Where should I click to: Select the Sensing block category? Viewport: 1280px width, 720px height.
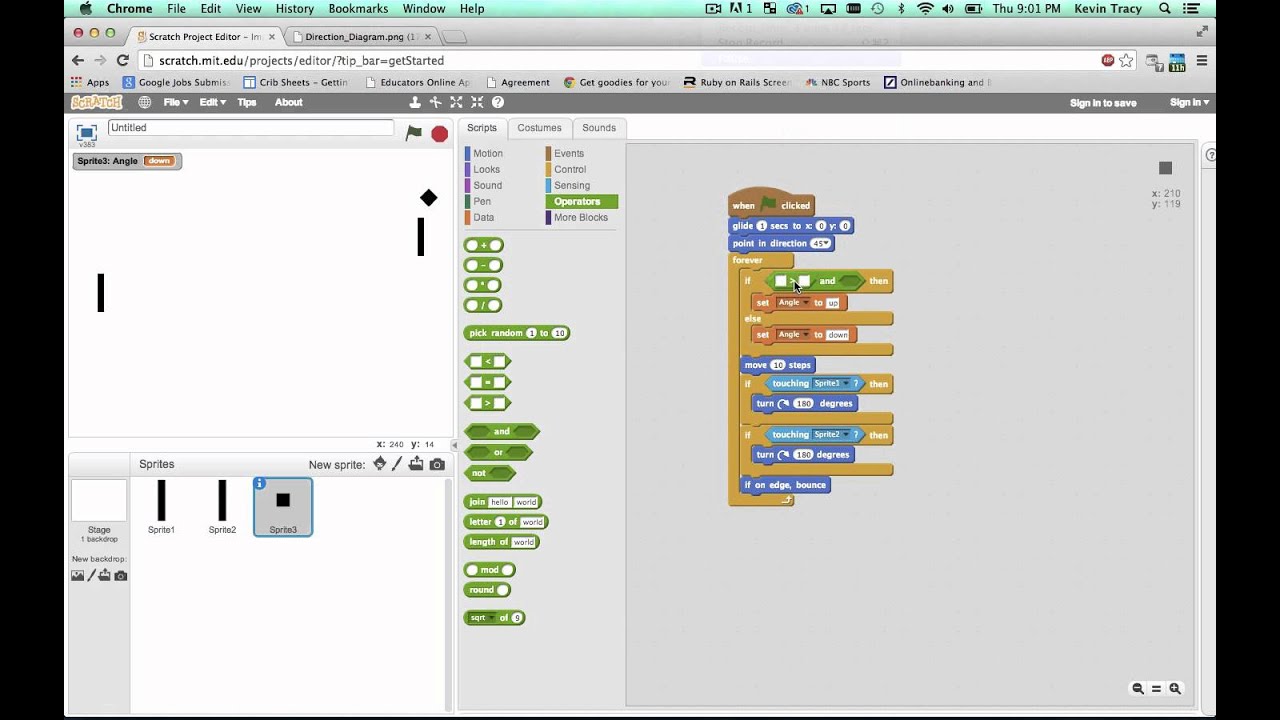click(x=572, y=185)
